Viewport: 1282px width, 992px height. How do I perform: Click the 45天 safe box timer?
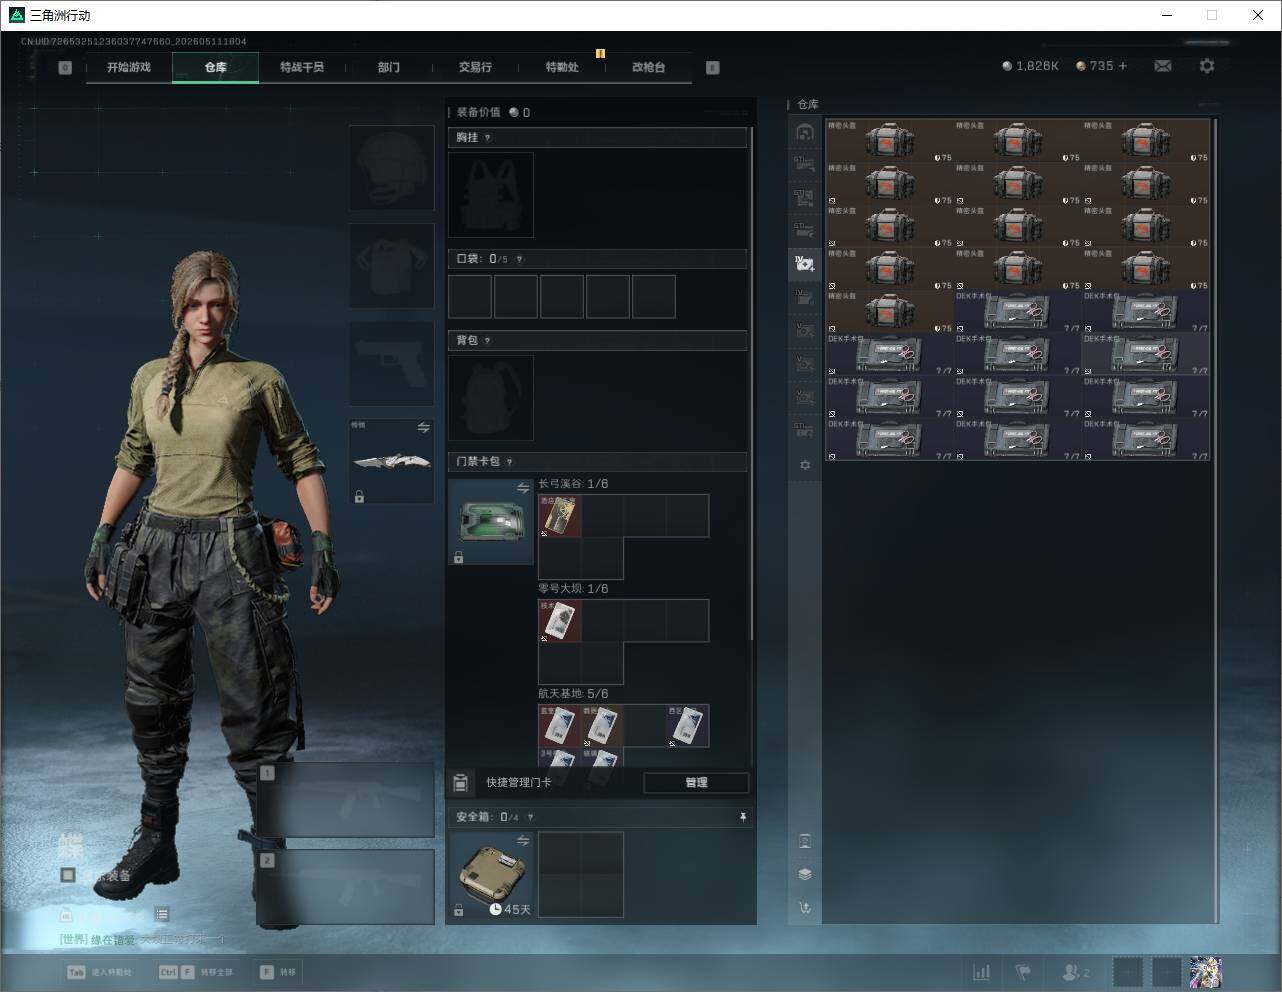(x=510, y=909)
